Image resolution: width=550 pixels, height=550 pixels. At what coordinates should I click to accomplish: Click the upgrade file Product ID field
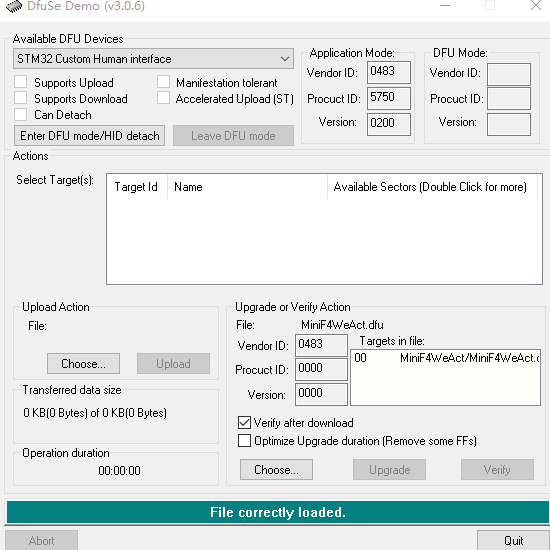[321, 369]
